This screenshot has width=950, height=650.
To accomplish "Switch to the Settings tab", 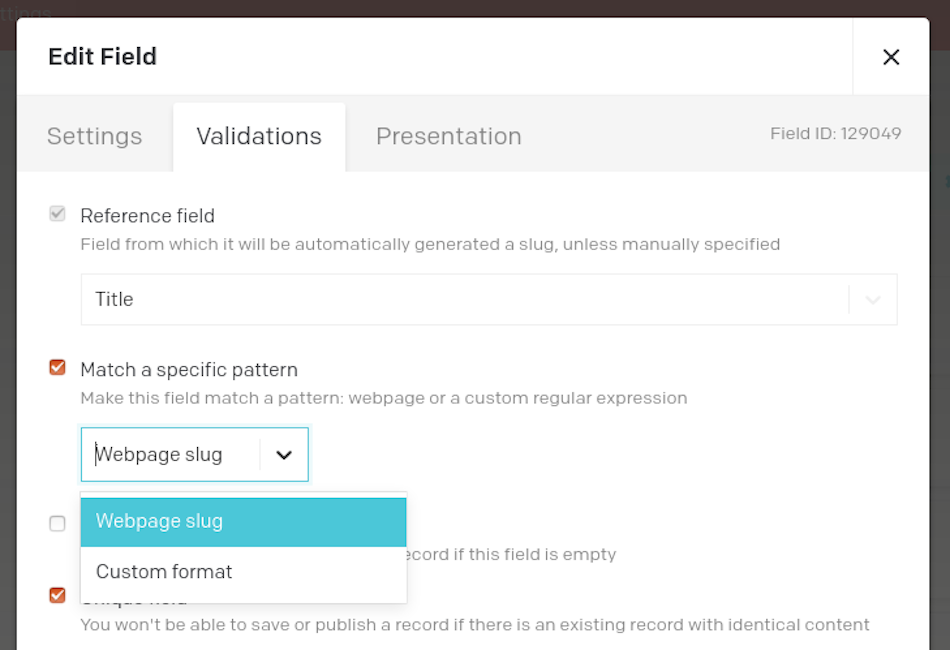I will [x=95, y=136].
